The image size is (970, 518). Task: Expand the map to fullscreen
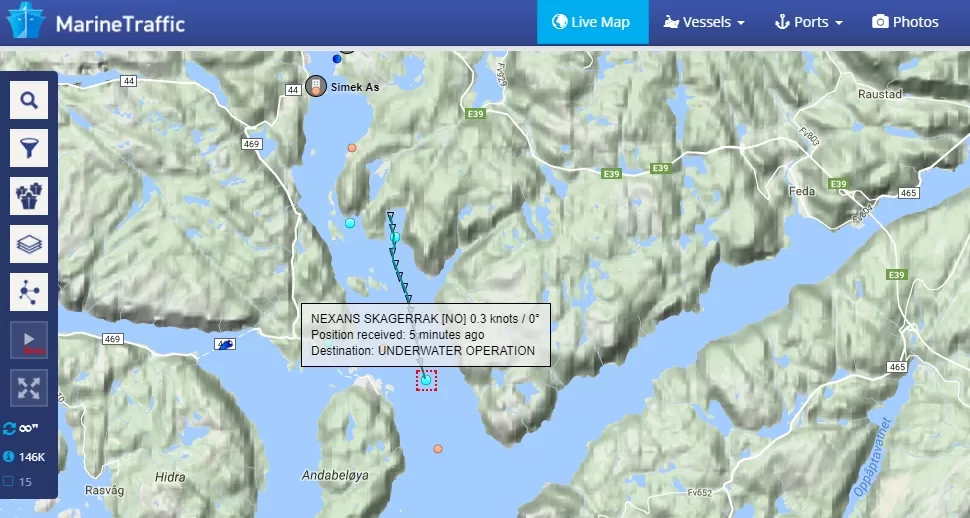pyautogui.click(x=29, y=388)
